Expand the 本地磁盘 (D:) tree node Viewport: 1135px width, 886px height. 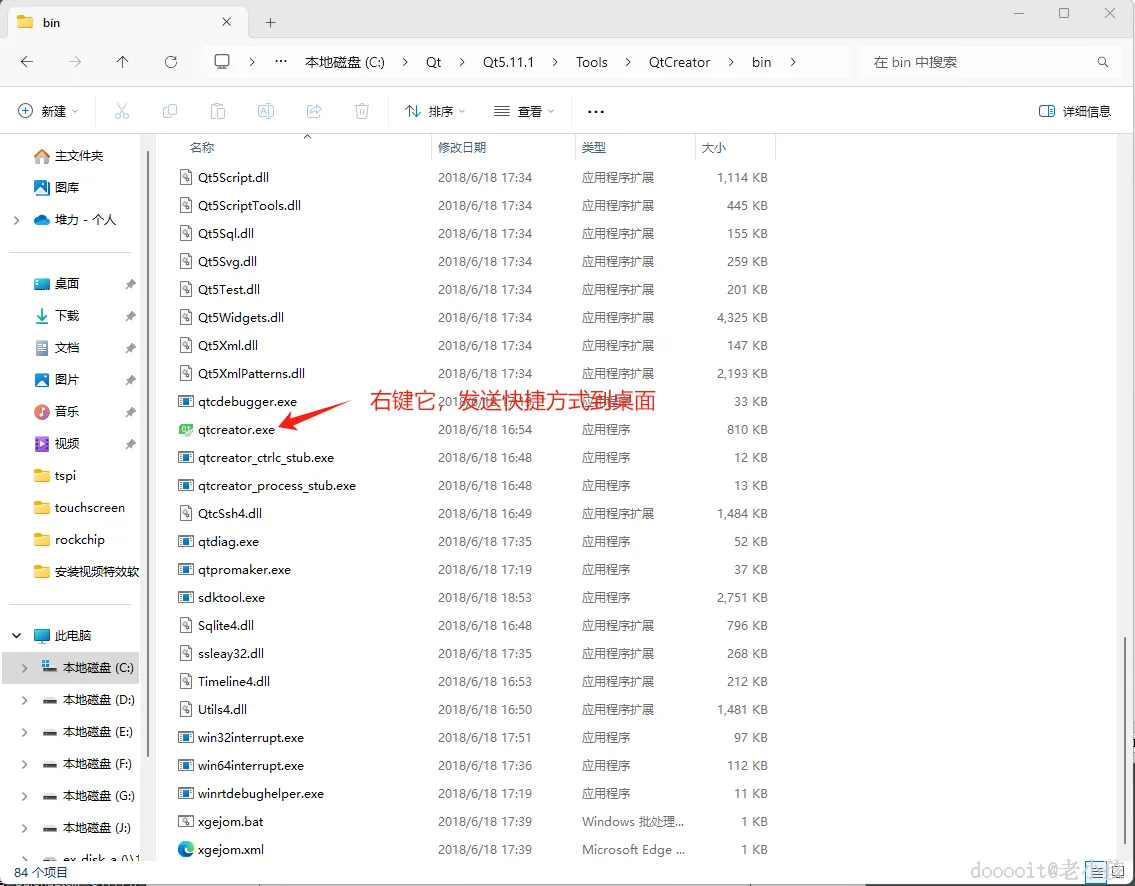pyautogui.click(x=25, y=700)
